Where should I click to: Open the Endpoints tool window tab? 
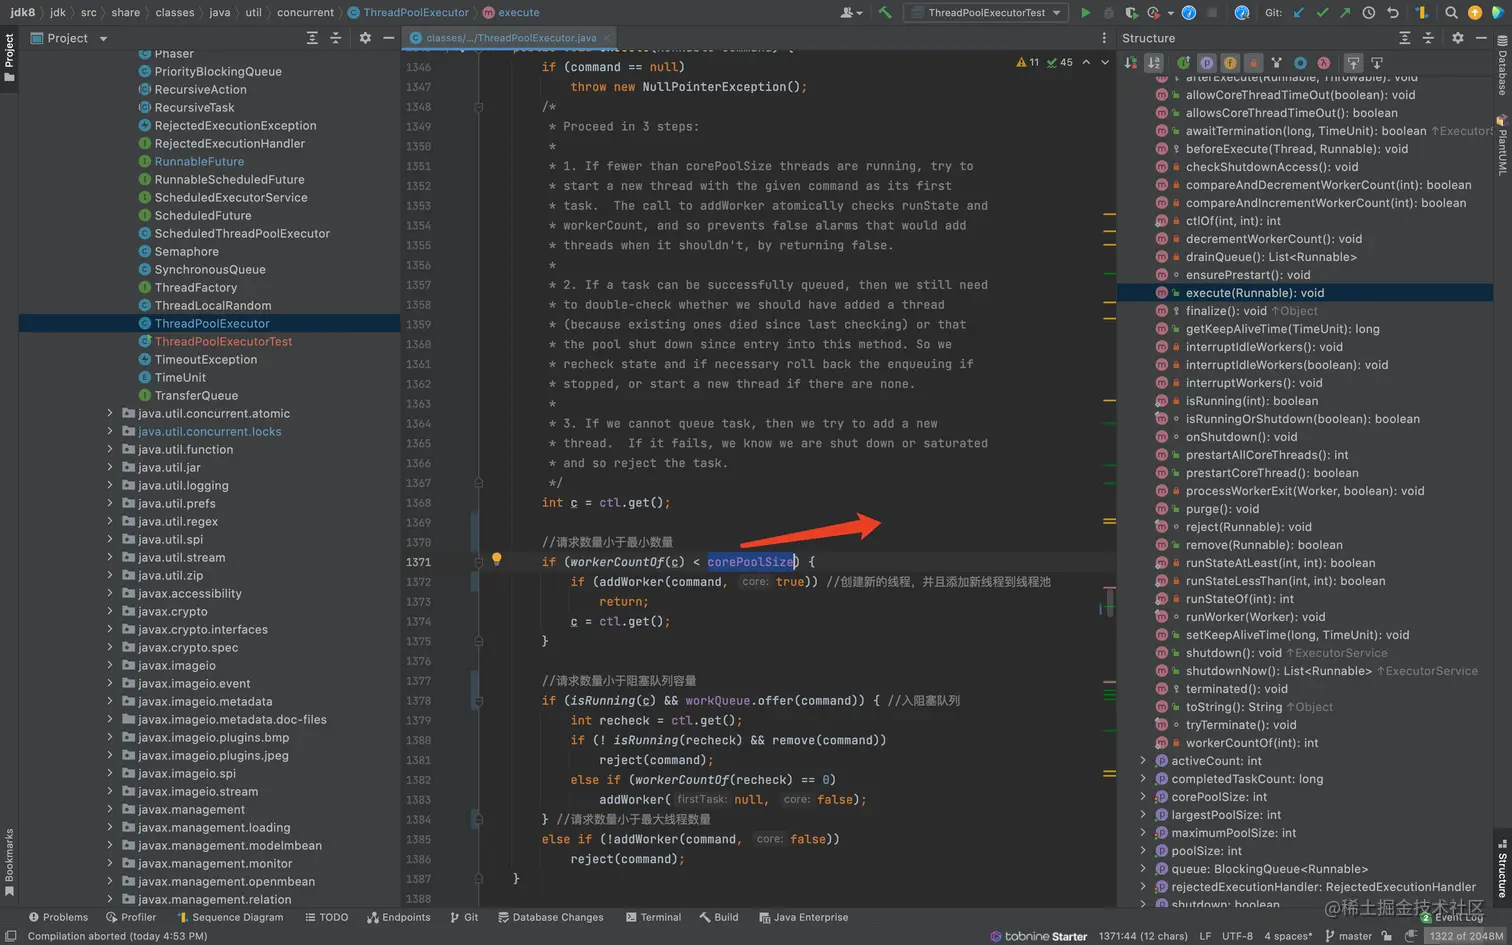[x=398, y=917]
